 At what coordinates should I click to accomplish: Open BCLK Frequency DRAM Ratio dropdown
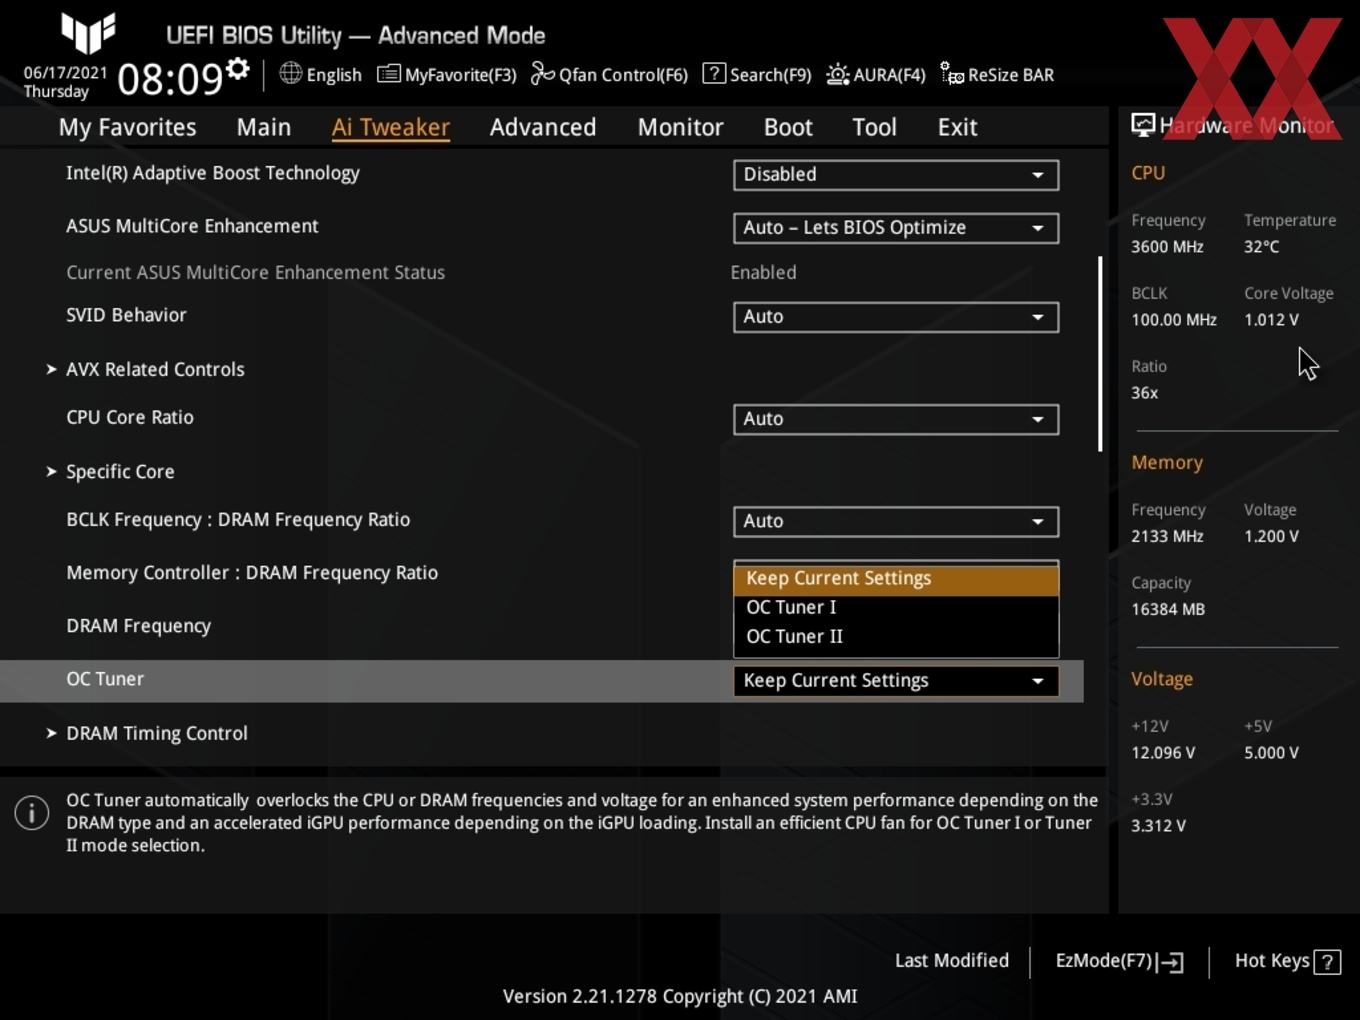pos(896,520)
